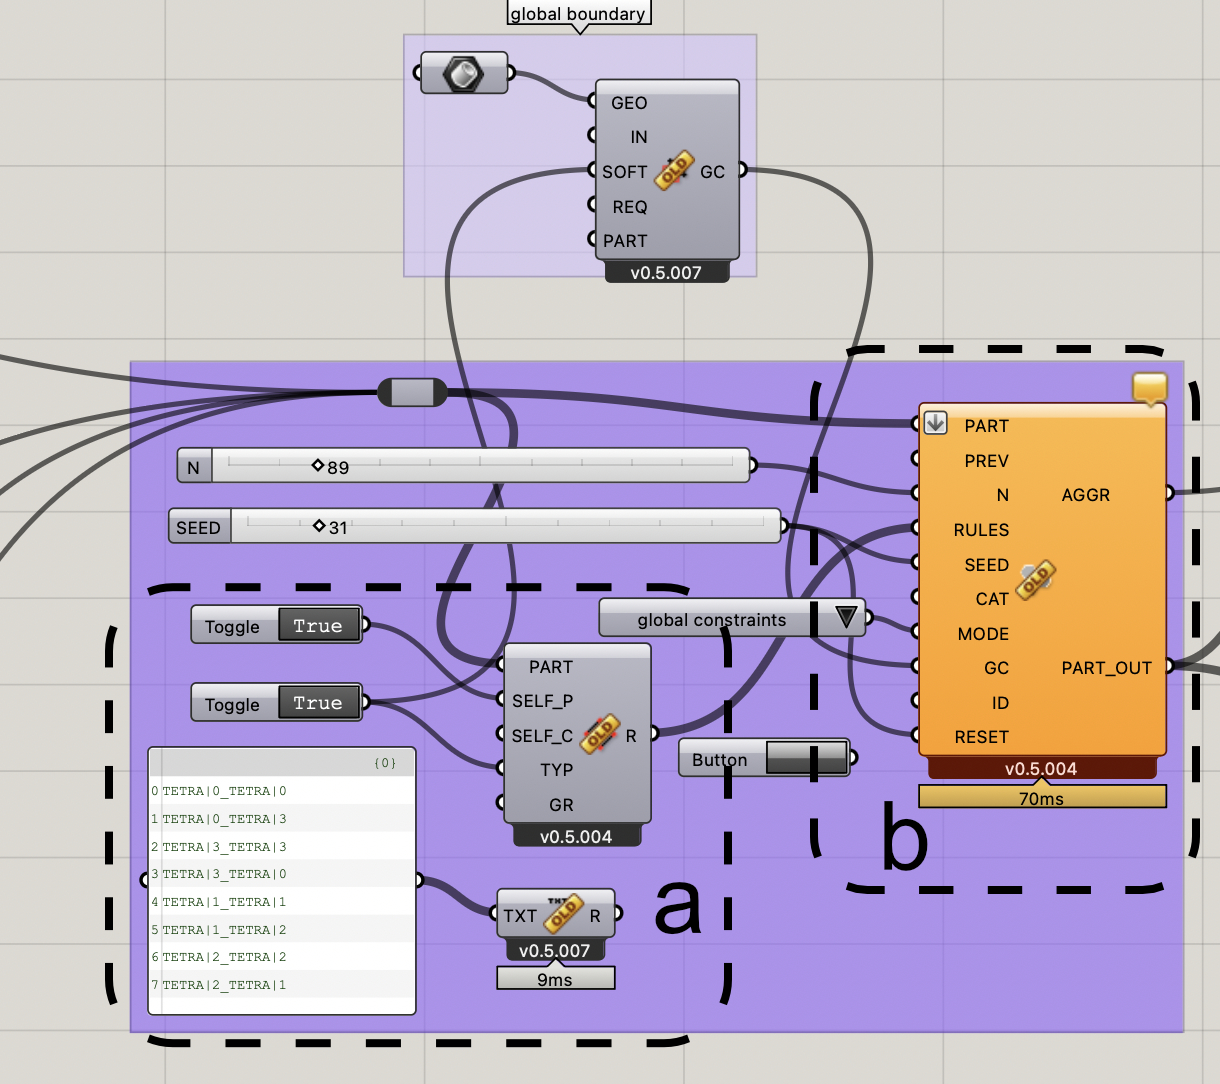
Task: Click the SELF_P input parameter
Action: click(x=542, y=701)
